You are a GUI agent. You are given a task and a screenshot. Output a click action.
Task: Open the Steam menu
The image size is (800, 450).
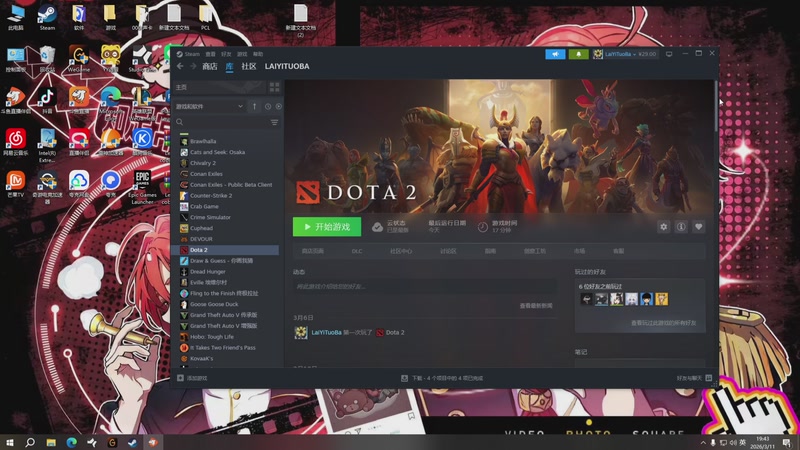point(192,54)
